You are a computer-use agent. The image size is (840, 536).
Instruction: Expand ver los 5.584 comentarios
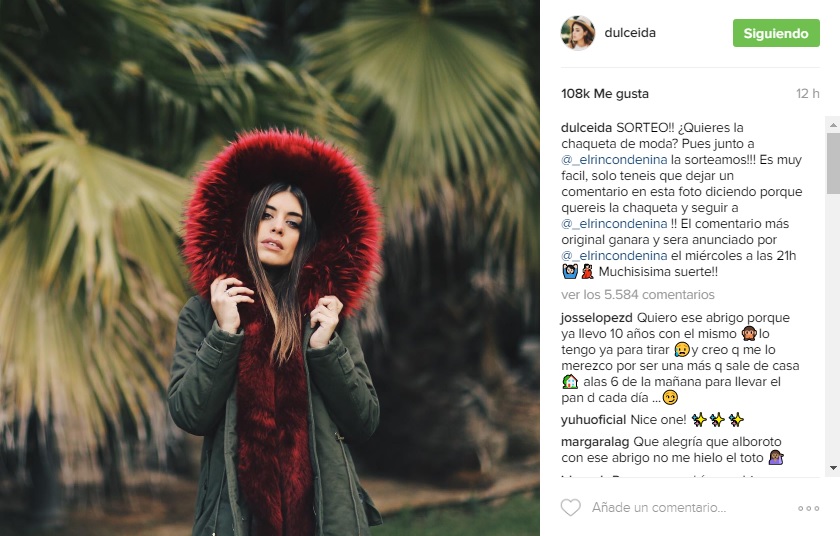click(x=638, y=295)
